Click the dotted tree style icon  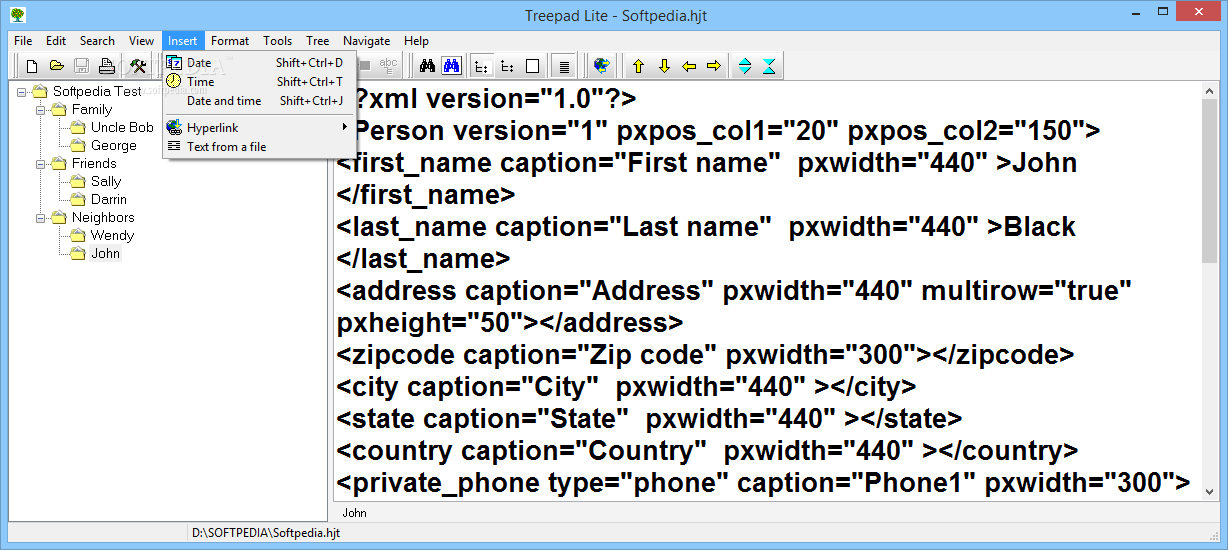[x=507, y=66]
